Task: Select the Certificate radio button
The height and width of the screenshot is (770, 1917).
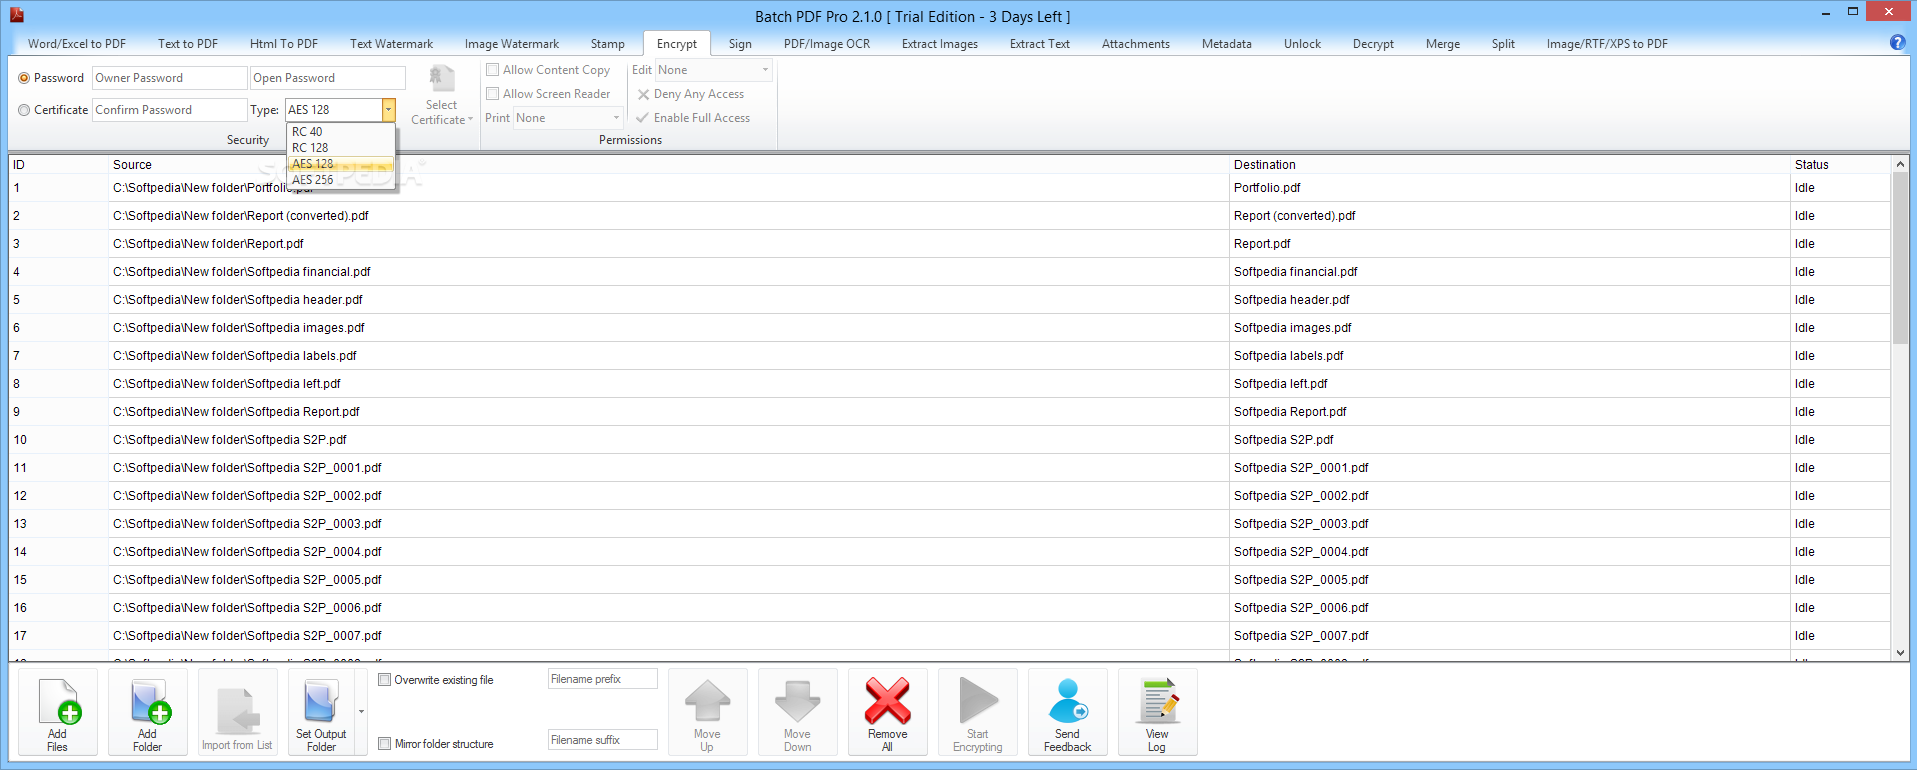Action: pyautogui.click(x=24, y=110)
